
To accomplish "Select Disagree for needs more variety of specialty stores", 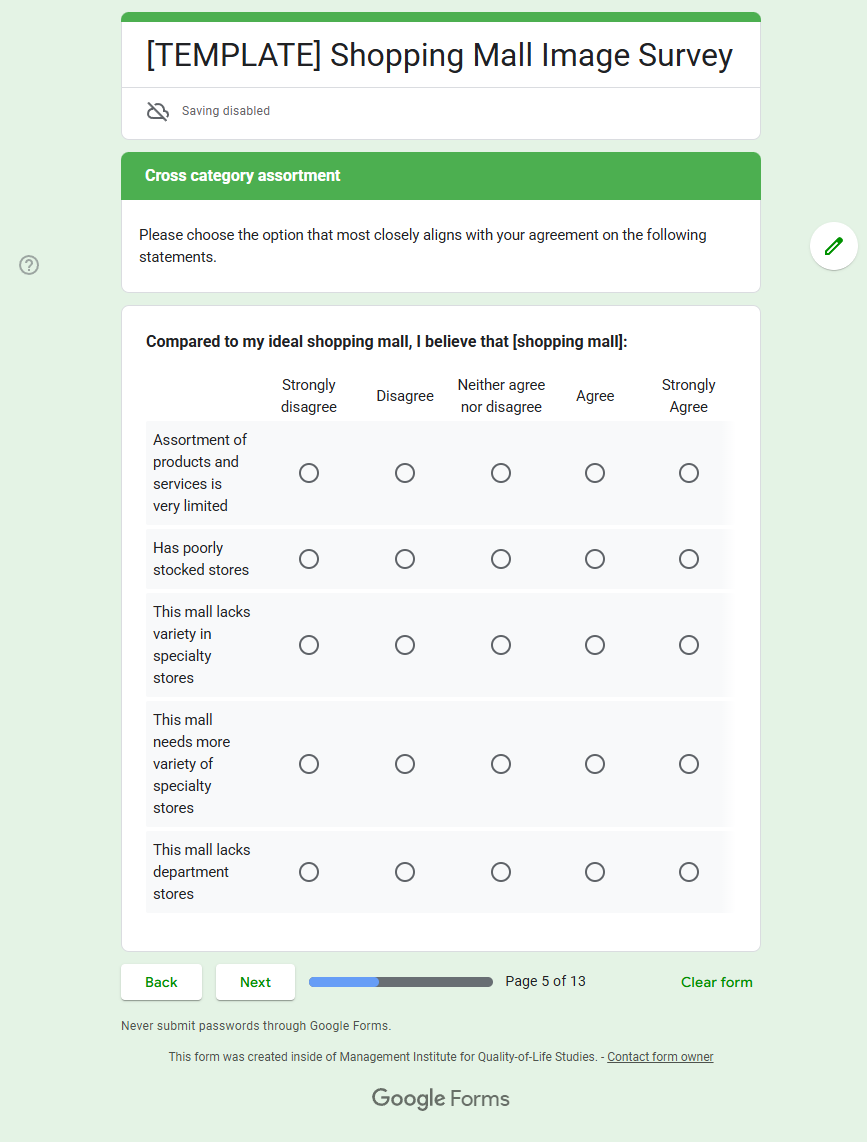I will 405,764.
